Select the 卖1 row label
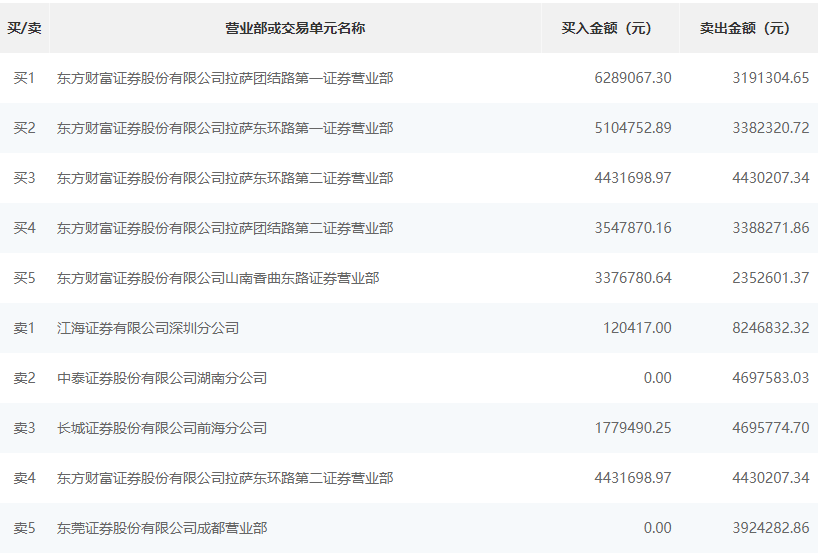 click(24, 328)
